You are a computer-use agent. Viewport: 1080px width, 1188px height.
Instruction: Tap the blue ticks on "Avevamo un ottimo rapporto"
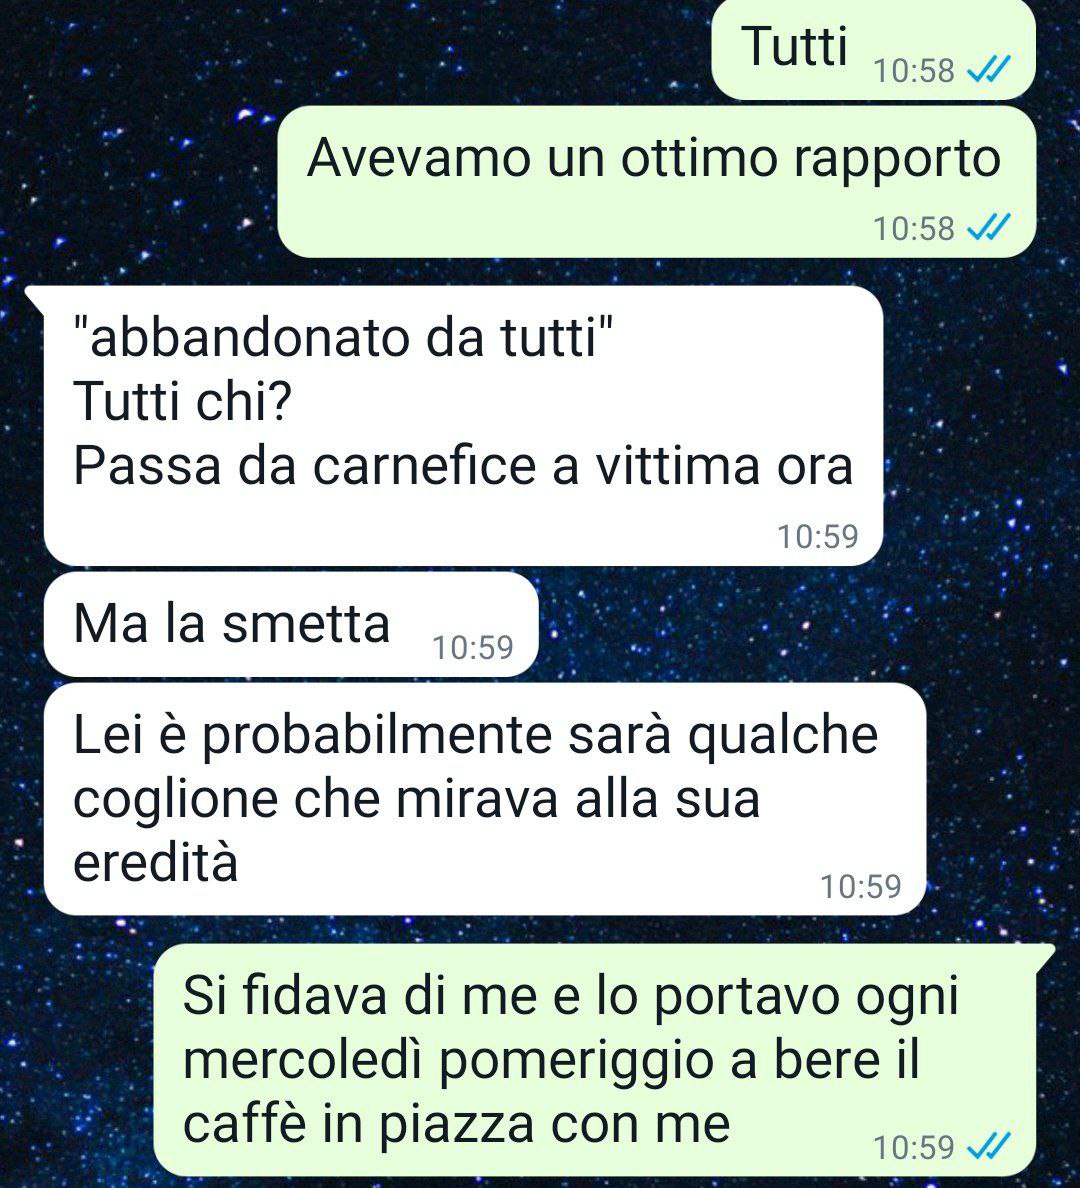[990, 227]
